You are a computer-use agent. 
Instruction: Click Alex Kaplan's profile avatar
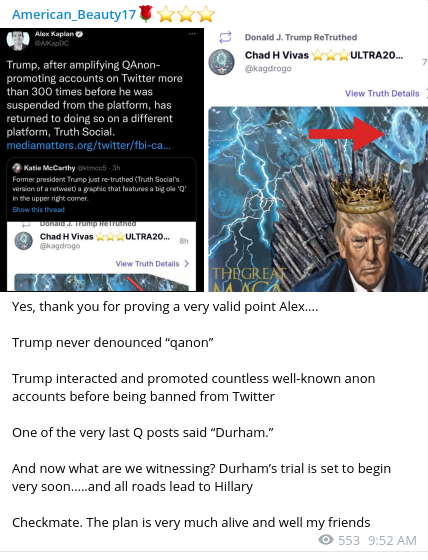(x=18, y=40)
